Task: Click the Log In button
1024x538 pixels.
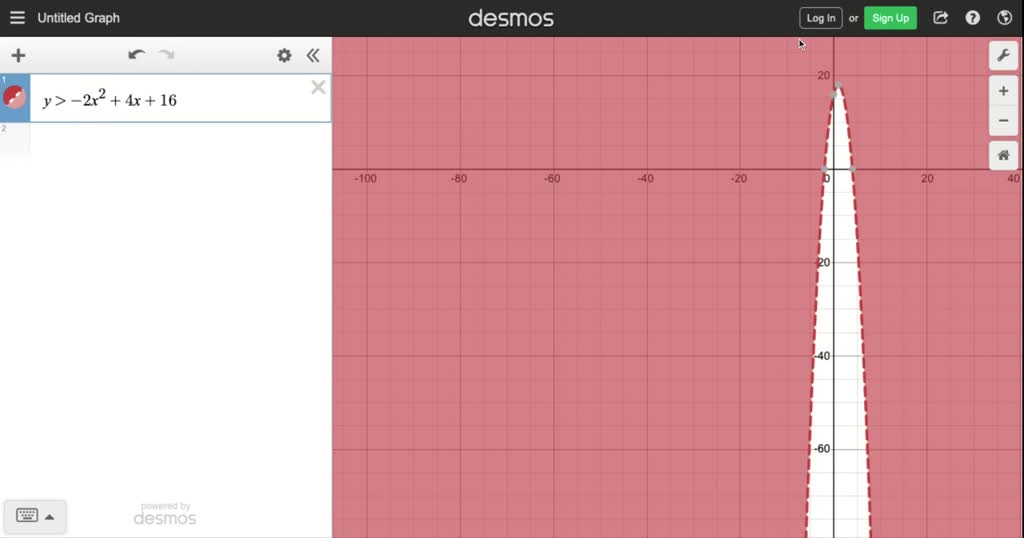Action: click(x=821, y=18)
